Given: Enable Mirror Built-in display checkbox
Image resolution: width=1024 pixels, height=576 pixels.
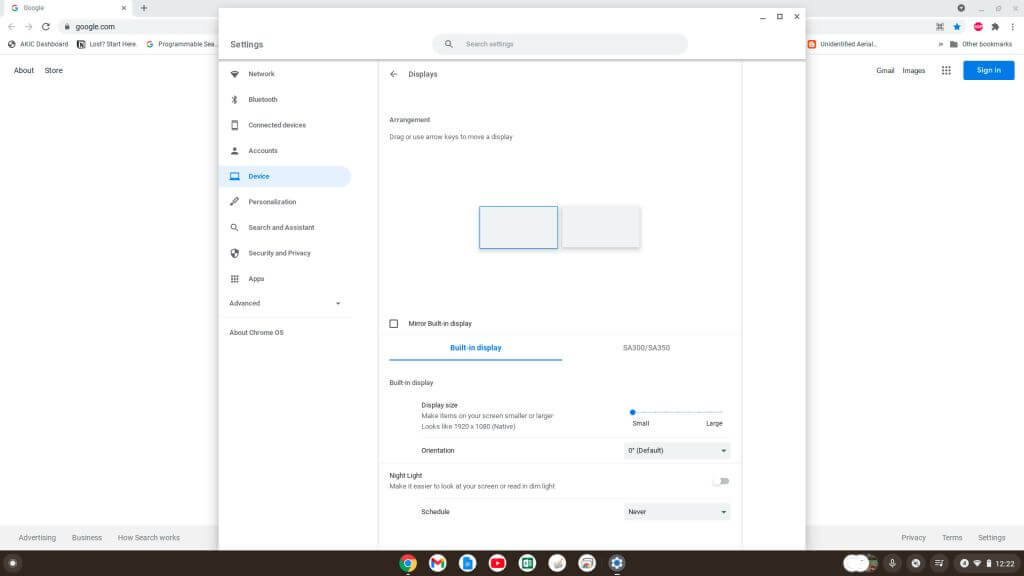Looking at the screenshot, I should [394, 324].
